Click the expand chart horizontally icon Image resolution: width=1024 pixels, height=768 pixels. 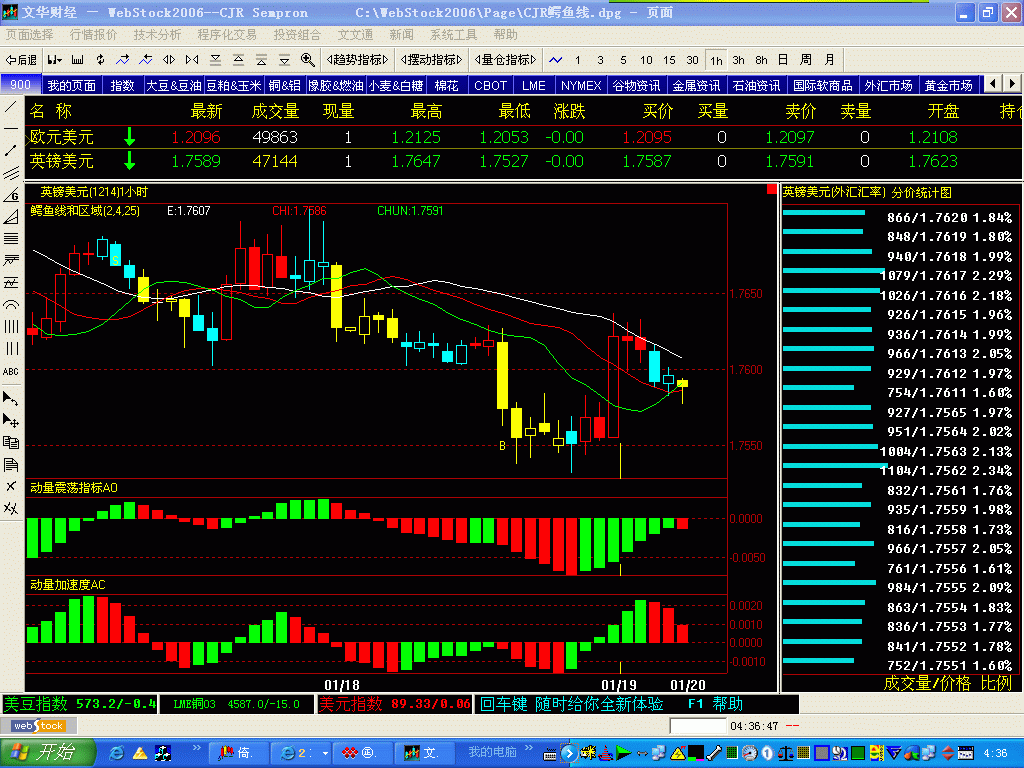[x=168, y=60]
